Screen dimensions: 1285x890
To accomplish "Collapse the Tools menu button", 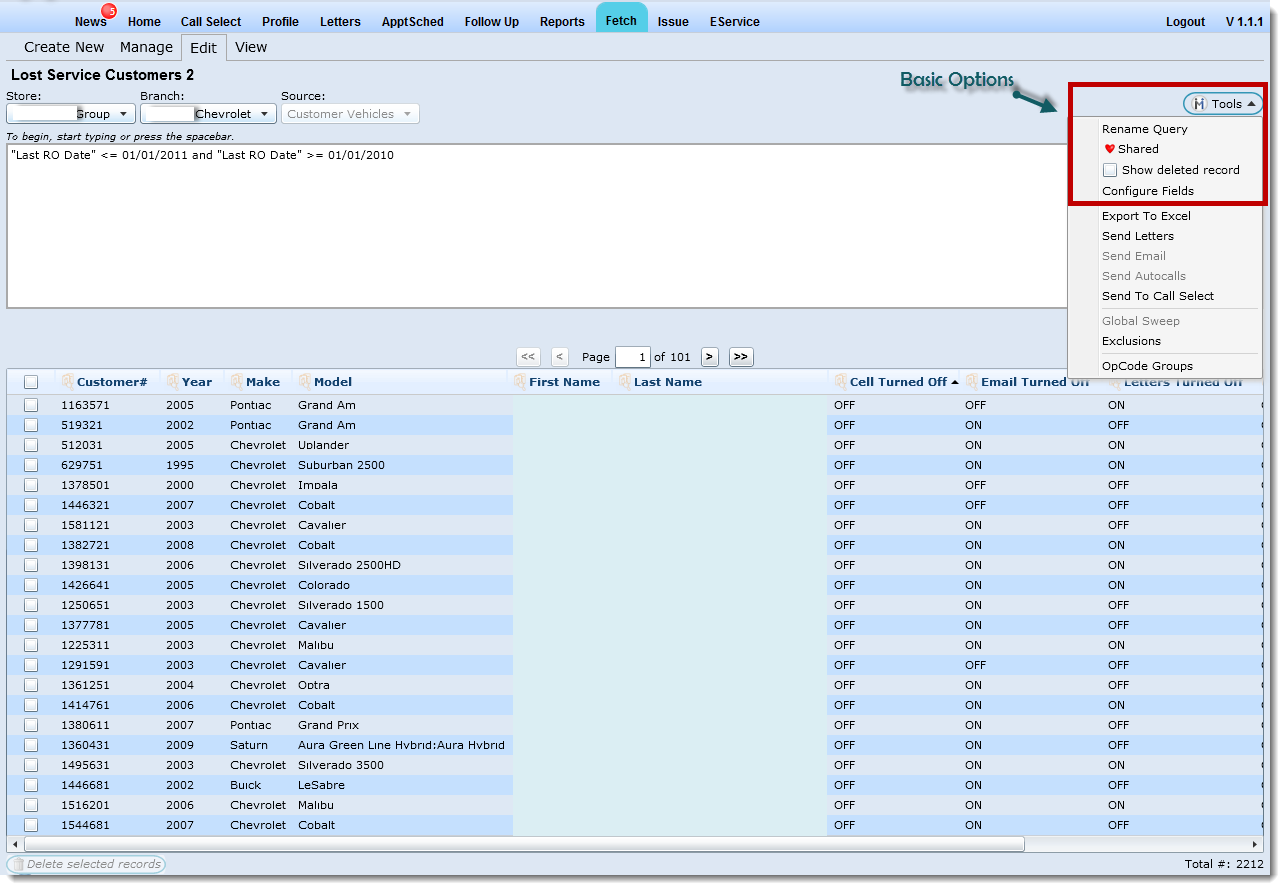I will pos(1223,104).
